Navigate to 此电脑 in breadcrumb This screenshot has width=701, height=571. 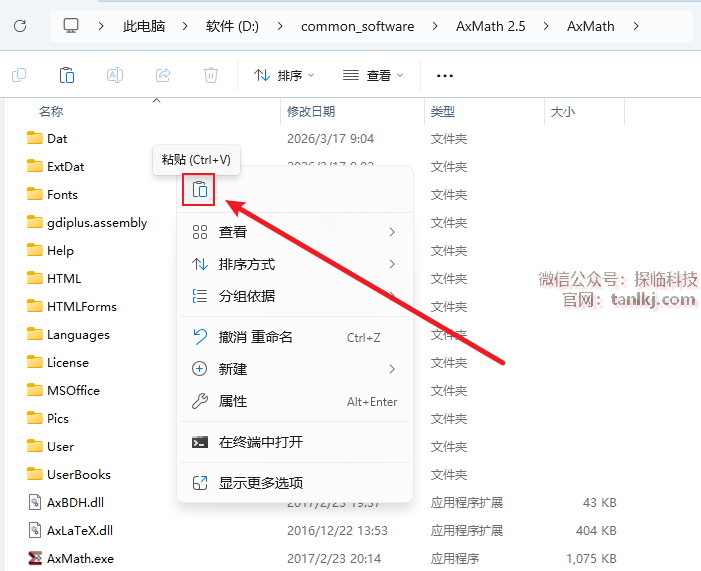(144, 26)
